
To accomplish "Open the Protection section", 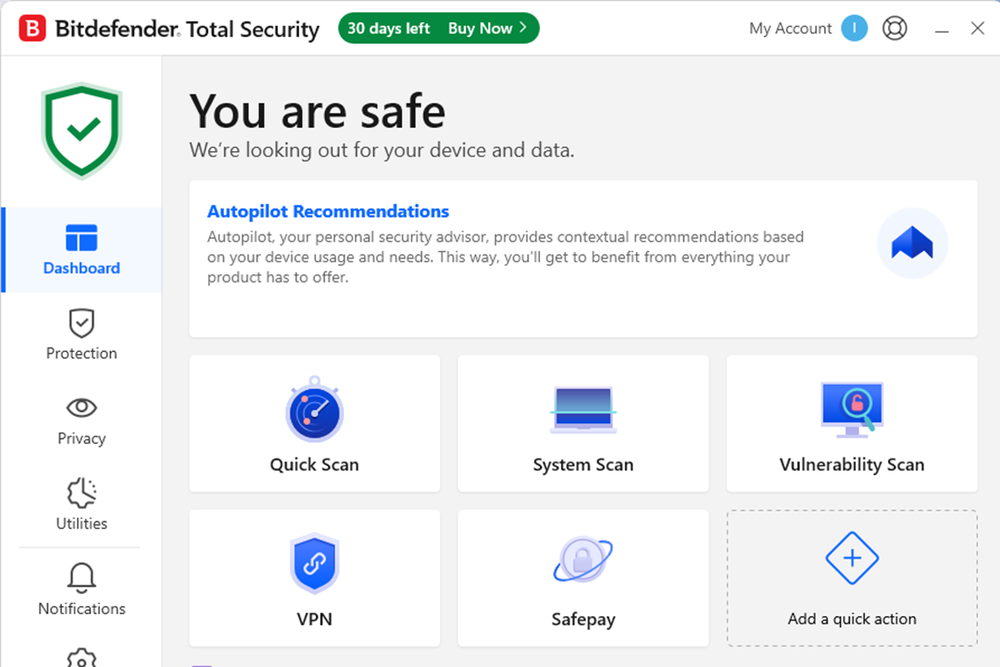I will point(81,335).
